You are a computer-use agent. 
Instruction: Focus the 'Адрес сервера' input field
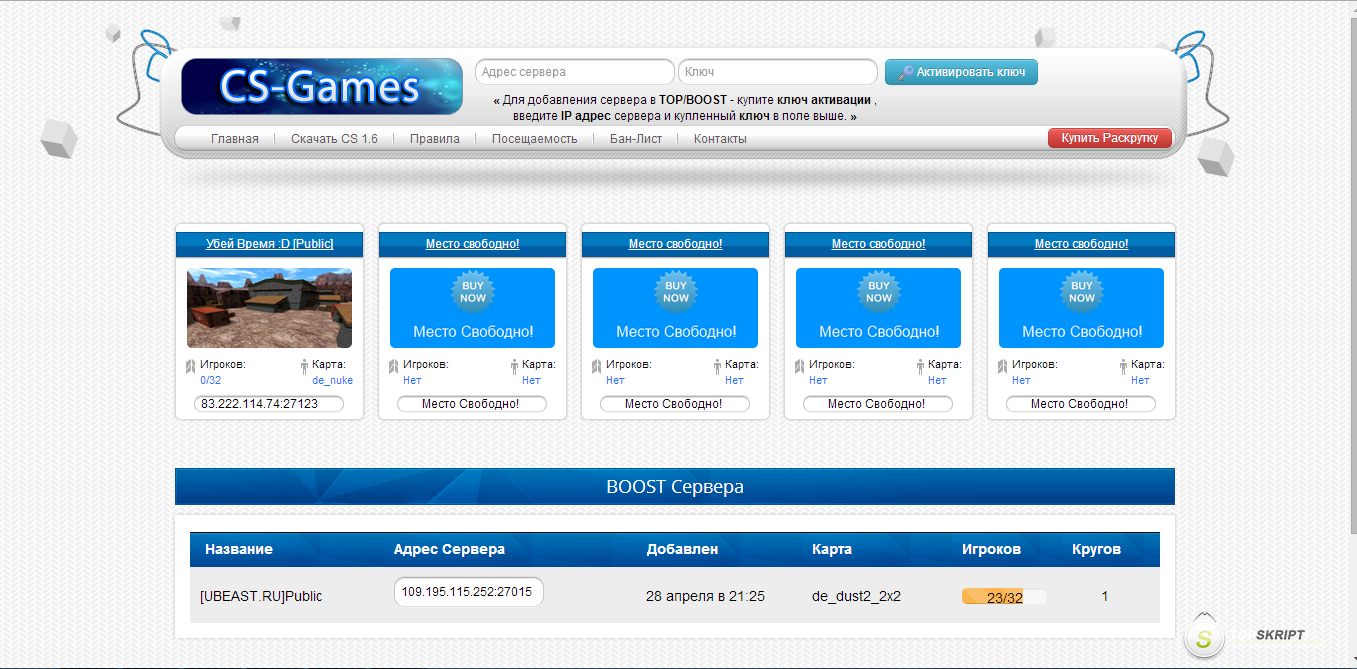(574, 72)
